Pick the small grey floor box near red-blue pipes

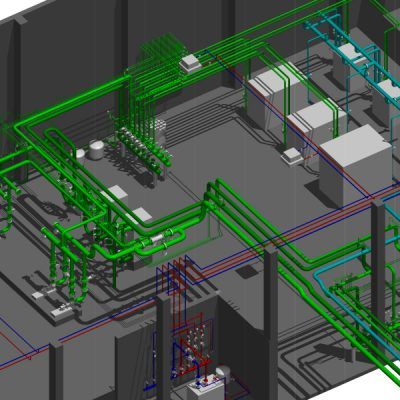point(292,156)
